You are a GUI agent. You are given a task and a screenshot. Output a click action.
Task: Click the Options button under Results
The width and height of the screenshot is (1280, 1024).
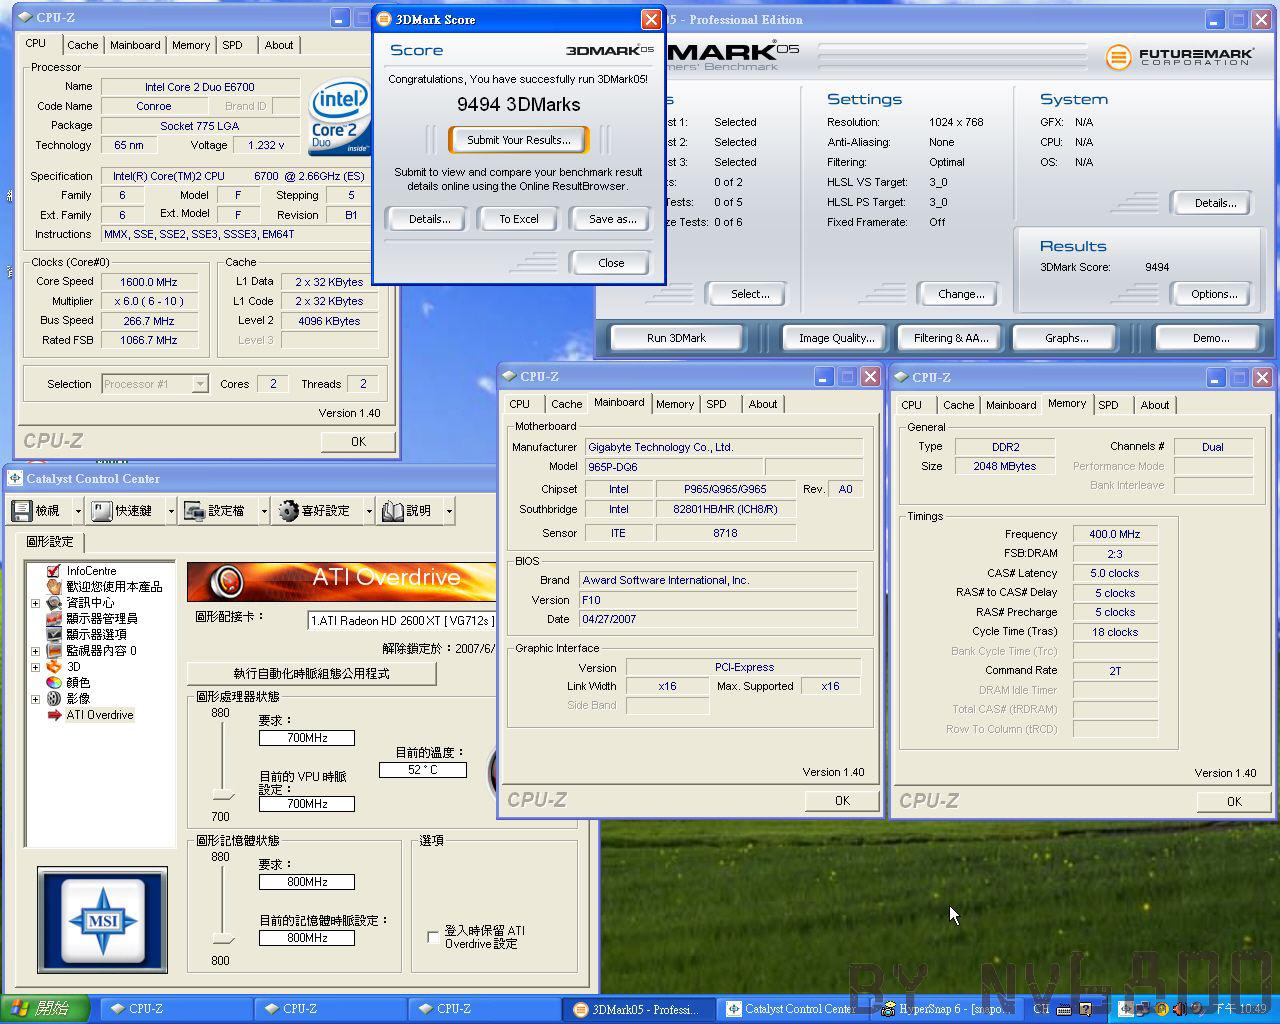1214,294
